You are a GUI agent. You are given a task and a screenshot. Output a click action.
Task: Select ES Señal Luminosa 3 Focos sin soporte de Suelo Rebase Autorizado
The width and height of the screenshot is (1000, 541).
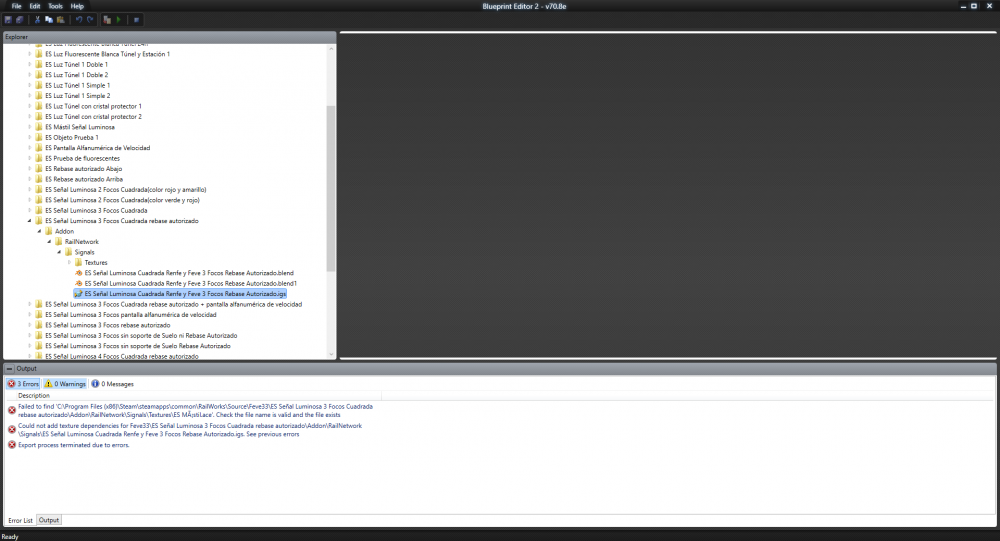(138, 346)
